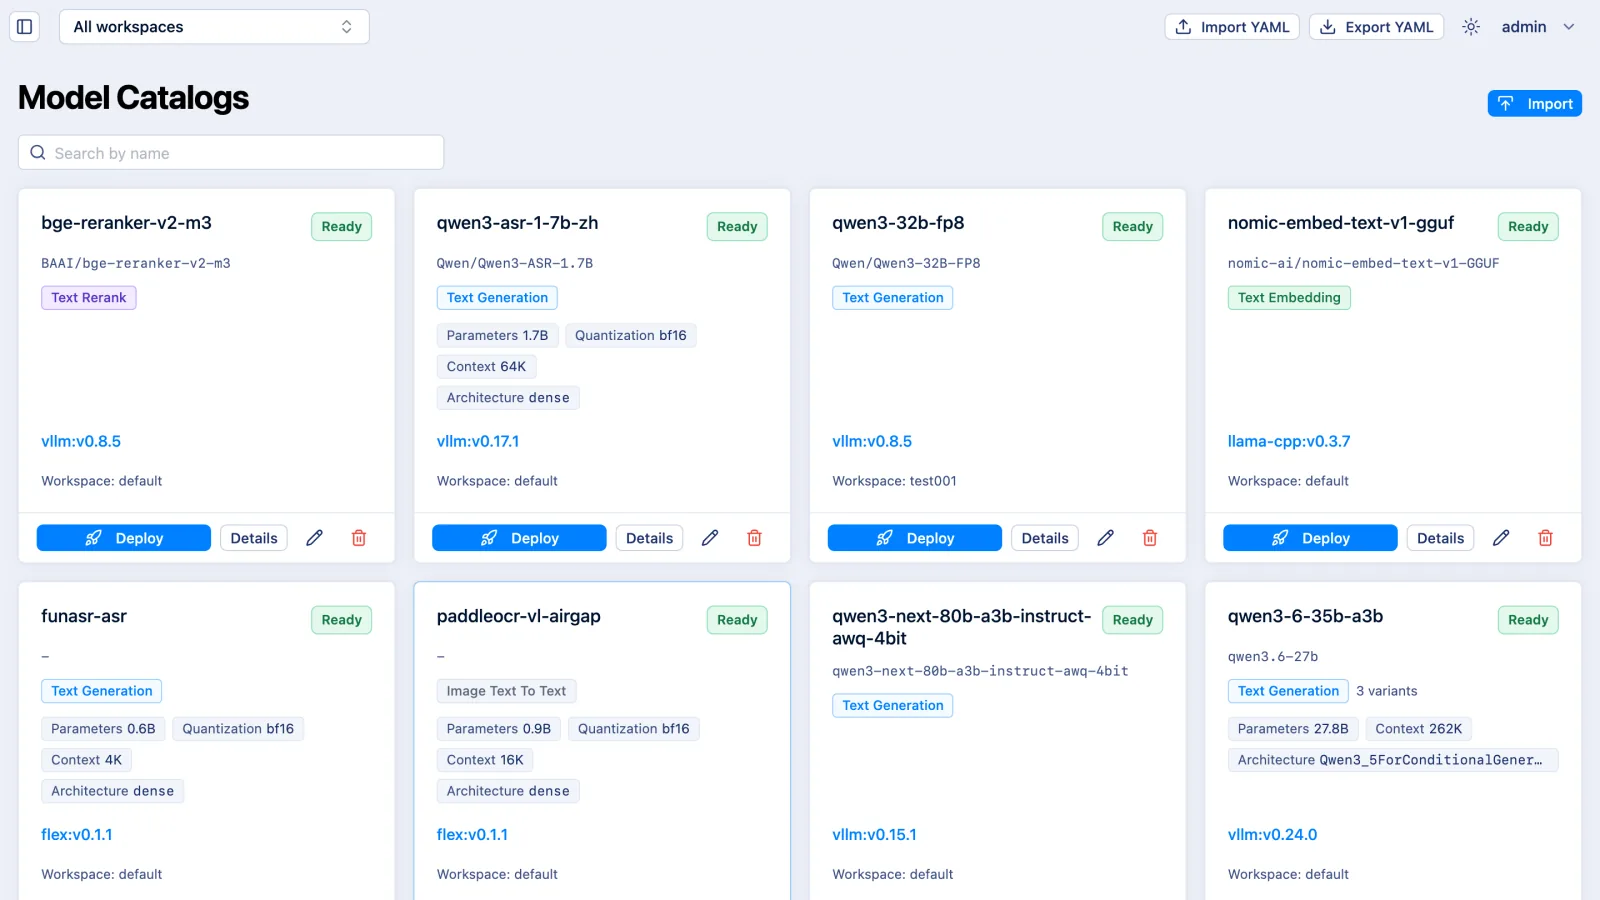The height and width of the screenshot is (900, 1600).
Task: Delete qwen3-asr-1-7b-zh via trash icon
Action: (x=755, y=538)
